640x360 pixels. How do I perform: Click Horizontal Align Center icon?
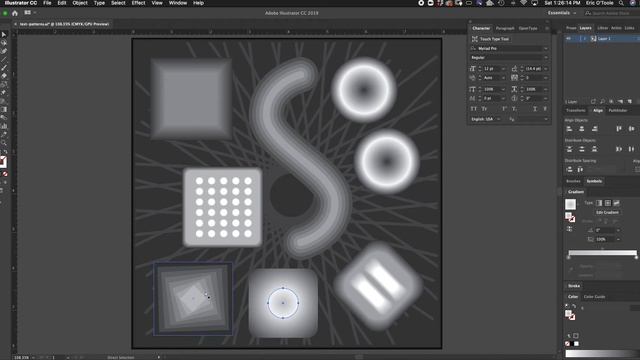(x=582, y=129)
